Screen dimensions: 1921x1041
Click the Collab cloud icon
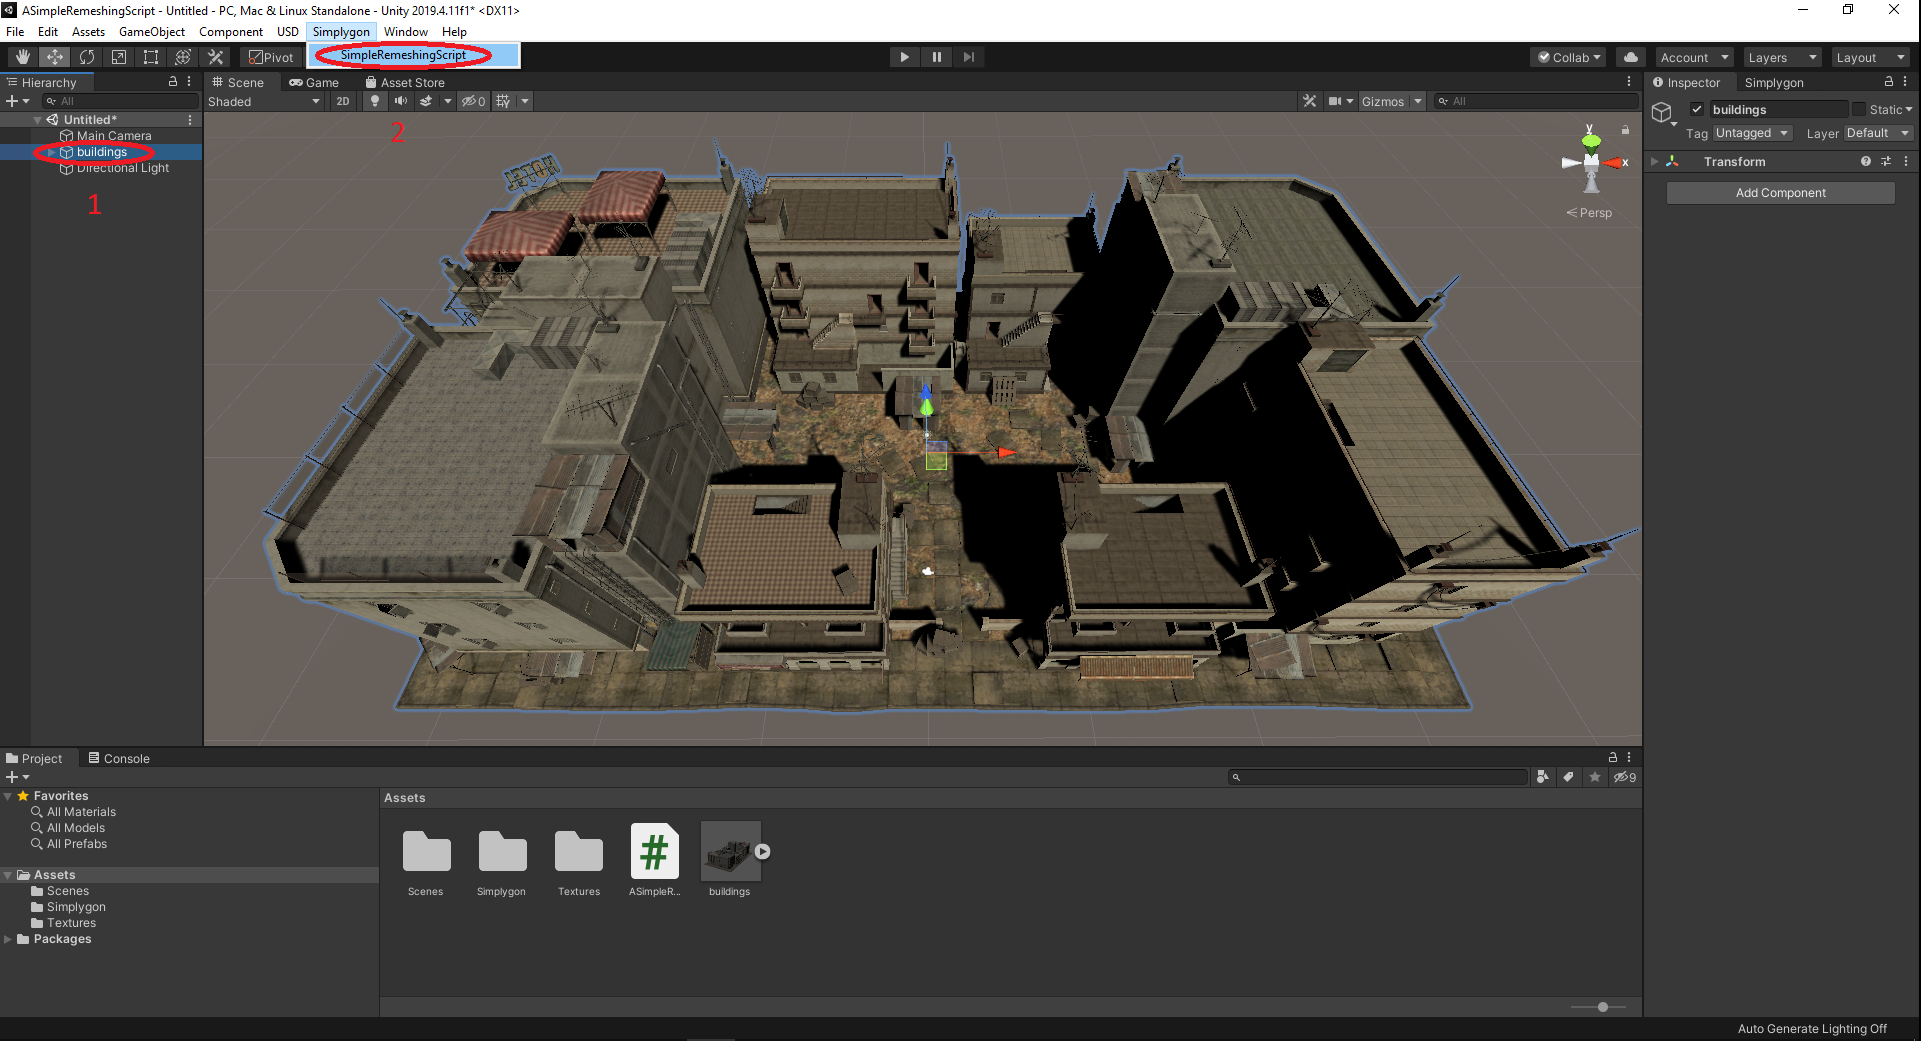tap(1630, 57)
